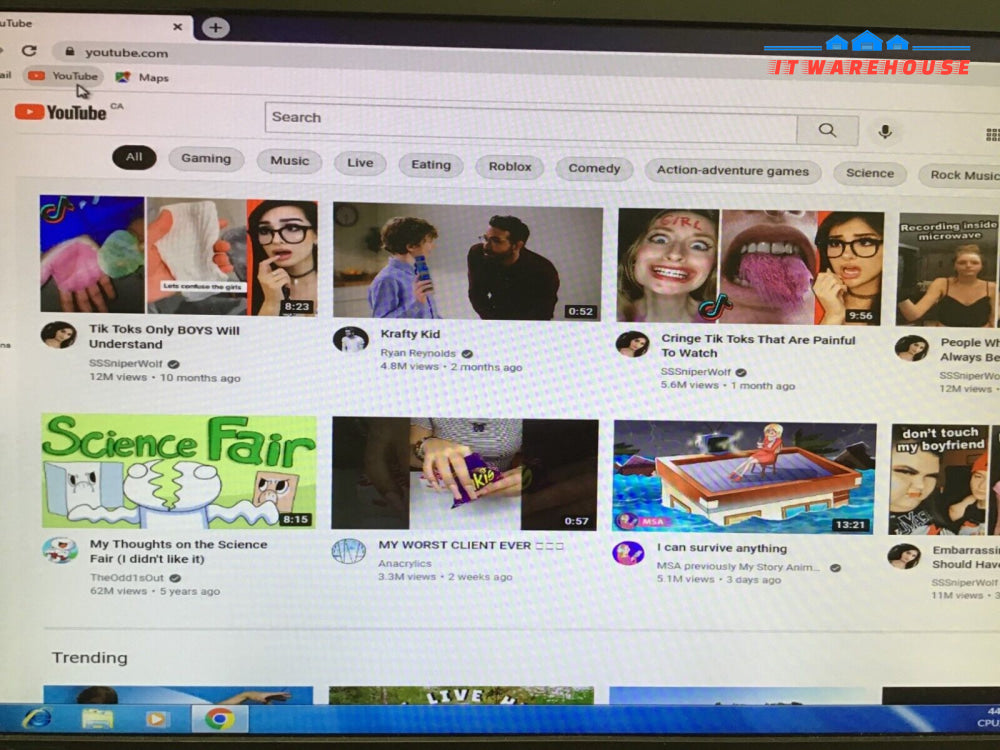The height and width of the screenshot is (750, 1000).
Task: Open SSSniperWolf name under Cringe Tik Toks
Action: (695, 372)
